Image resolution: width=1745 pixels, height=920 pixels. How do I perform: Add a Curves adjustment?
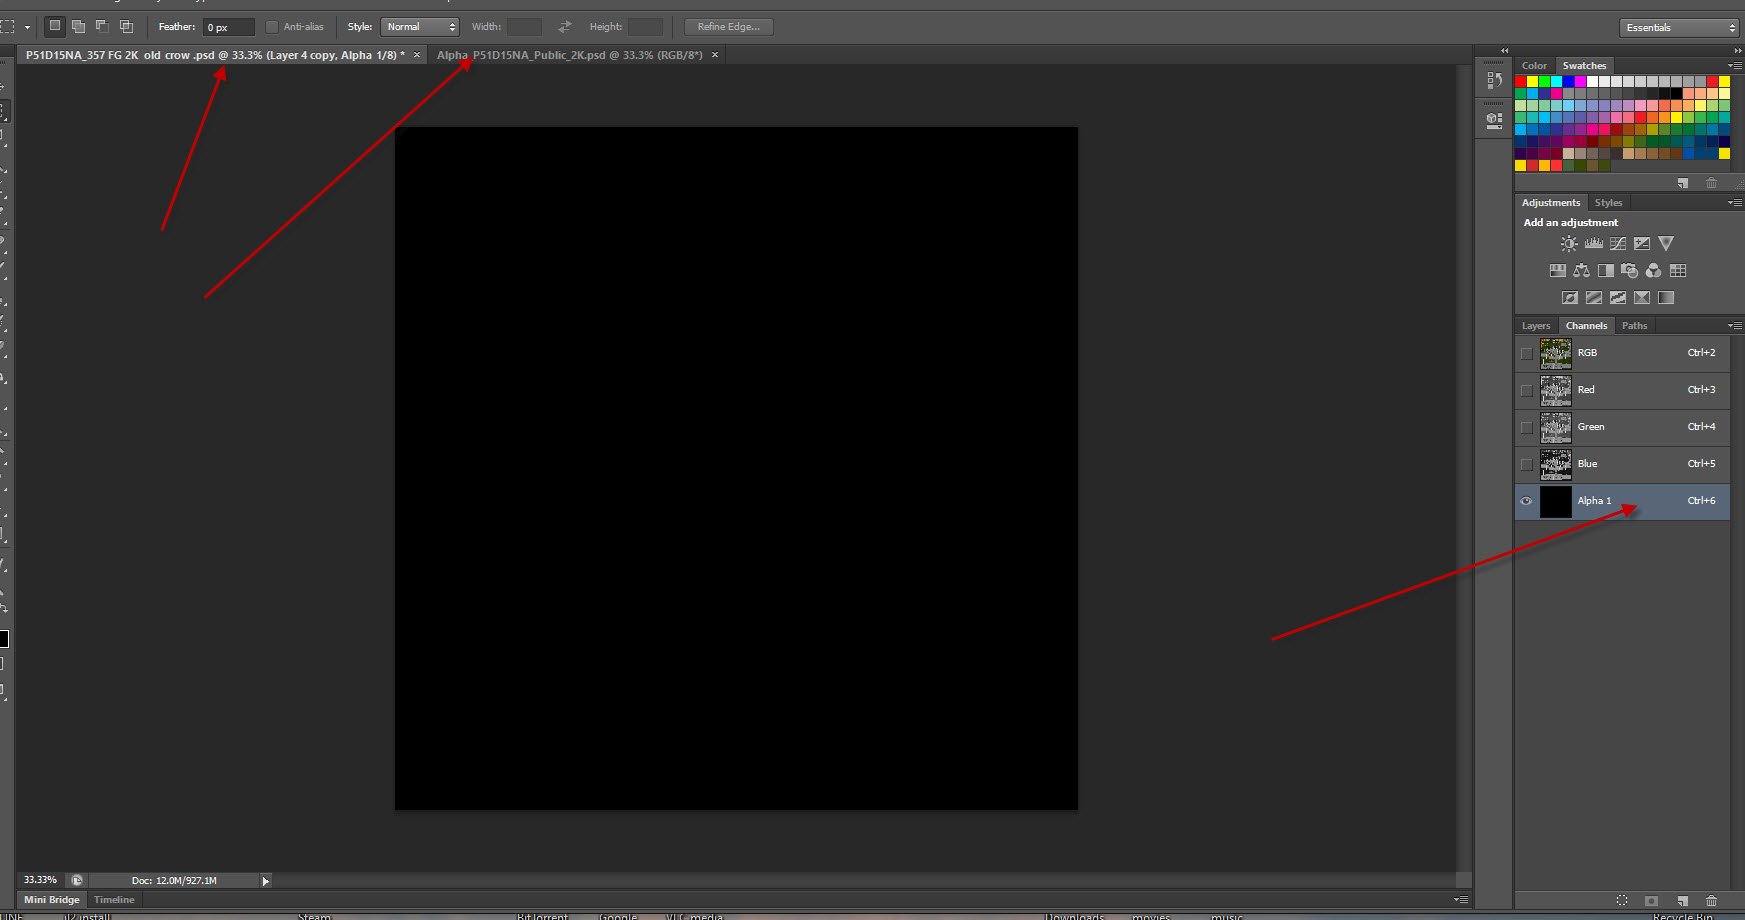(x=1617, y=244)
